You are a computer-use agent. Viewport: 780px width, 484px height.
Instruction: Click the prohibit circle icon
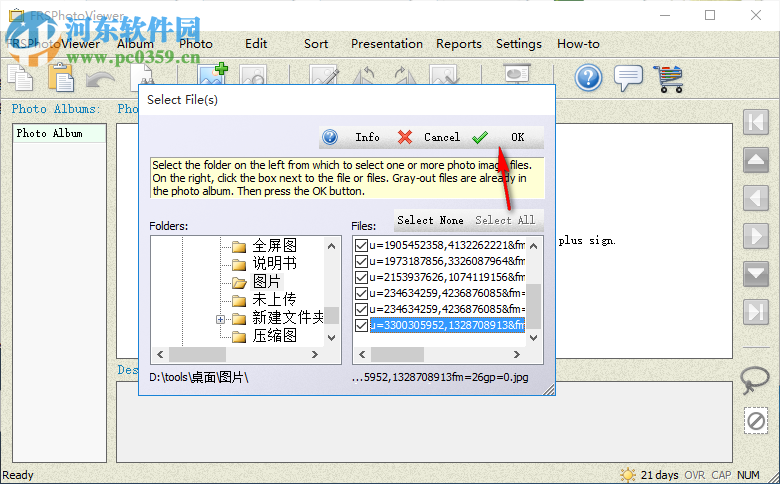pos(756,421)
